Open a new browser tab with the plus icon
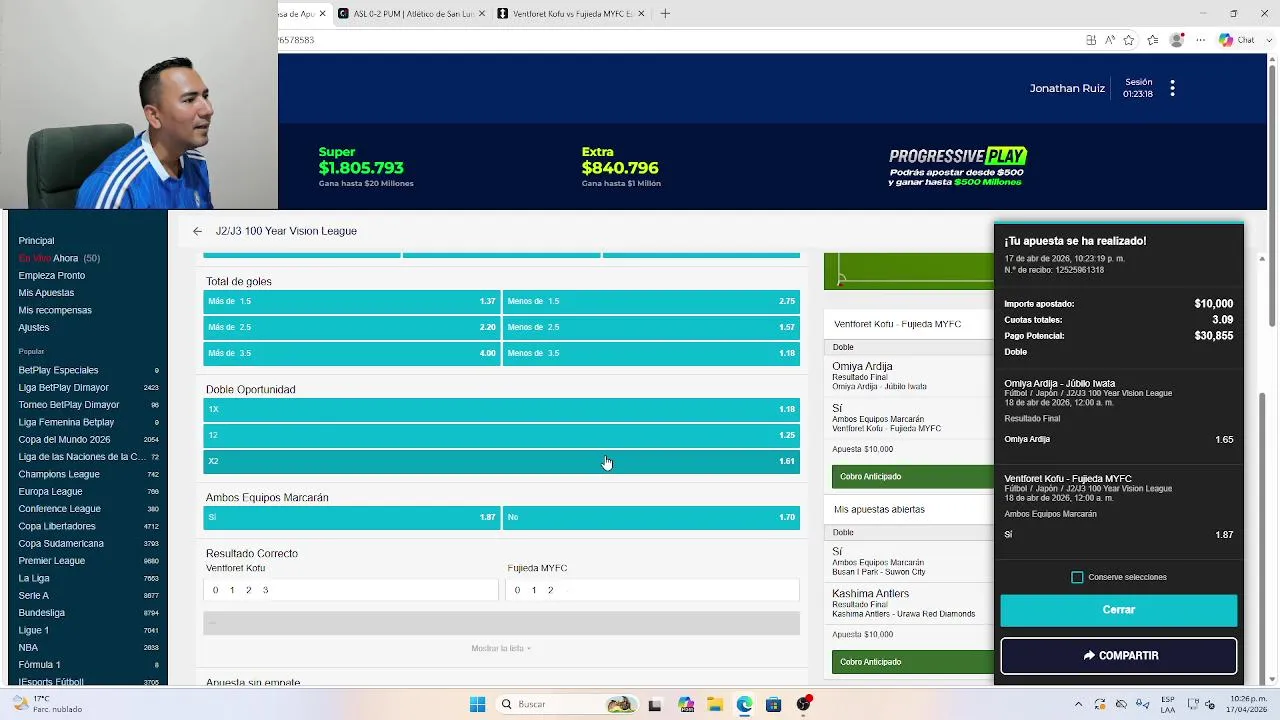 click(665, 13)
